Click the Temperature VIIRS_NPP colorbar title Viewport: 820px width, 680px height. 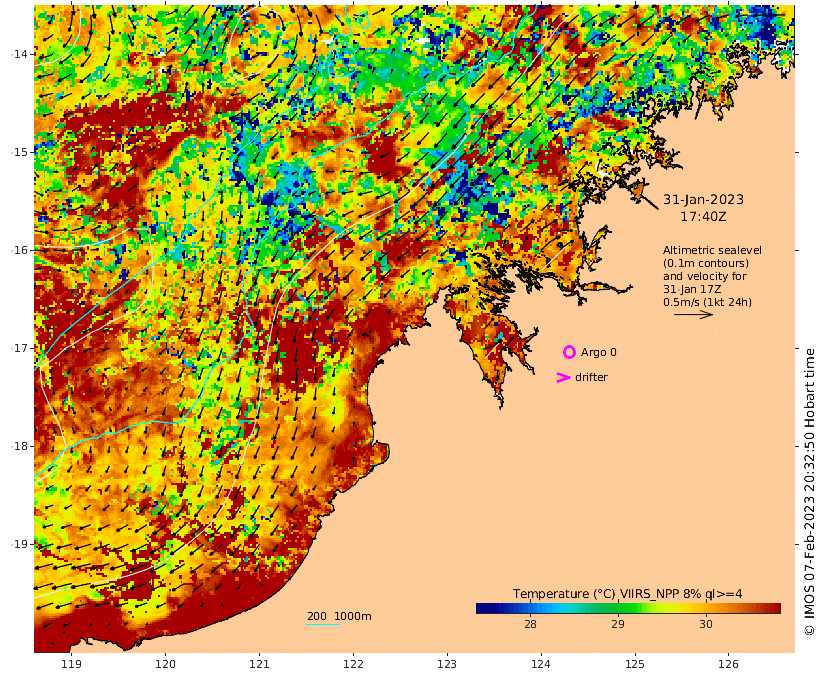click(x=627, y=594)
